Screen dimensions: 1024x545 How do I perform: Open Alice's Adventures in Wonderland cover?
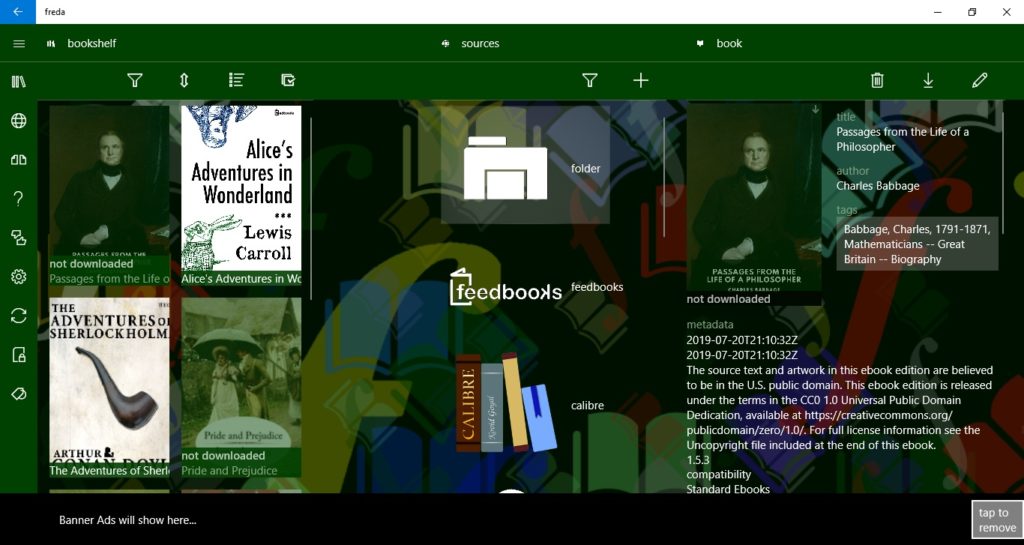[241, 189]
